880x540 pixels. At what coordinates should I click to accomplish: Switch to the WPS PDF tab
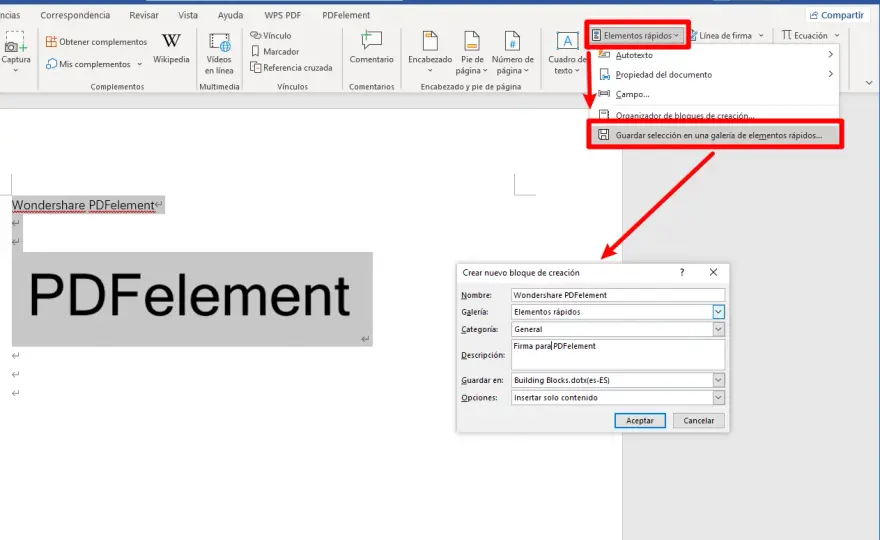(x=283, y=15)
